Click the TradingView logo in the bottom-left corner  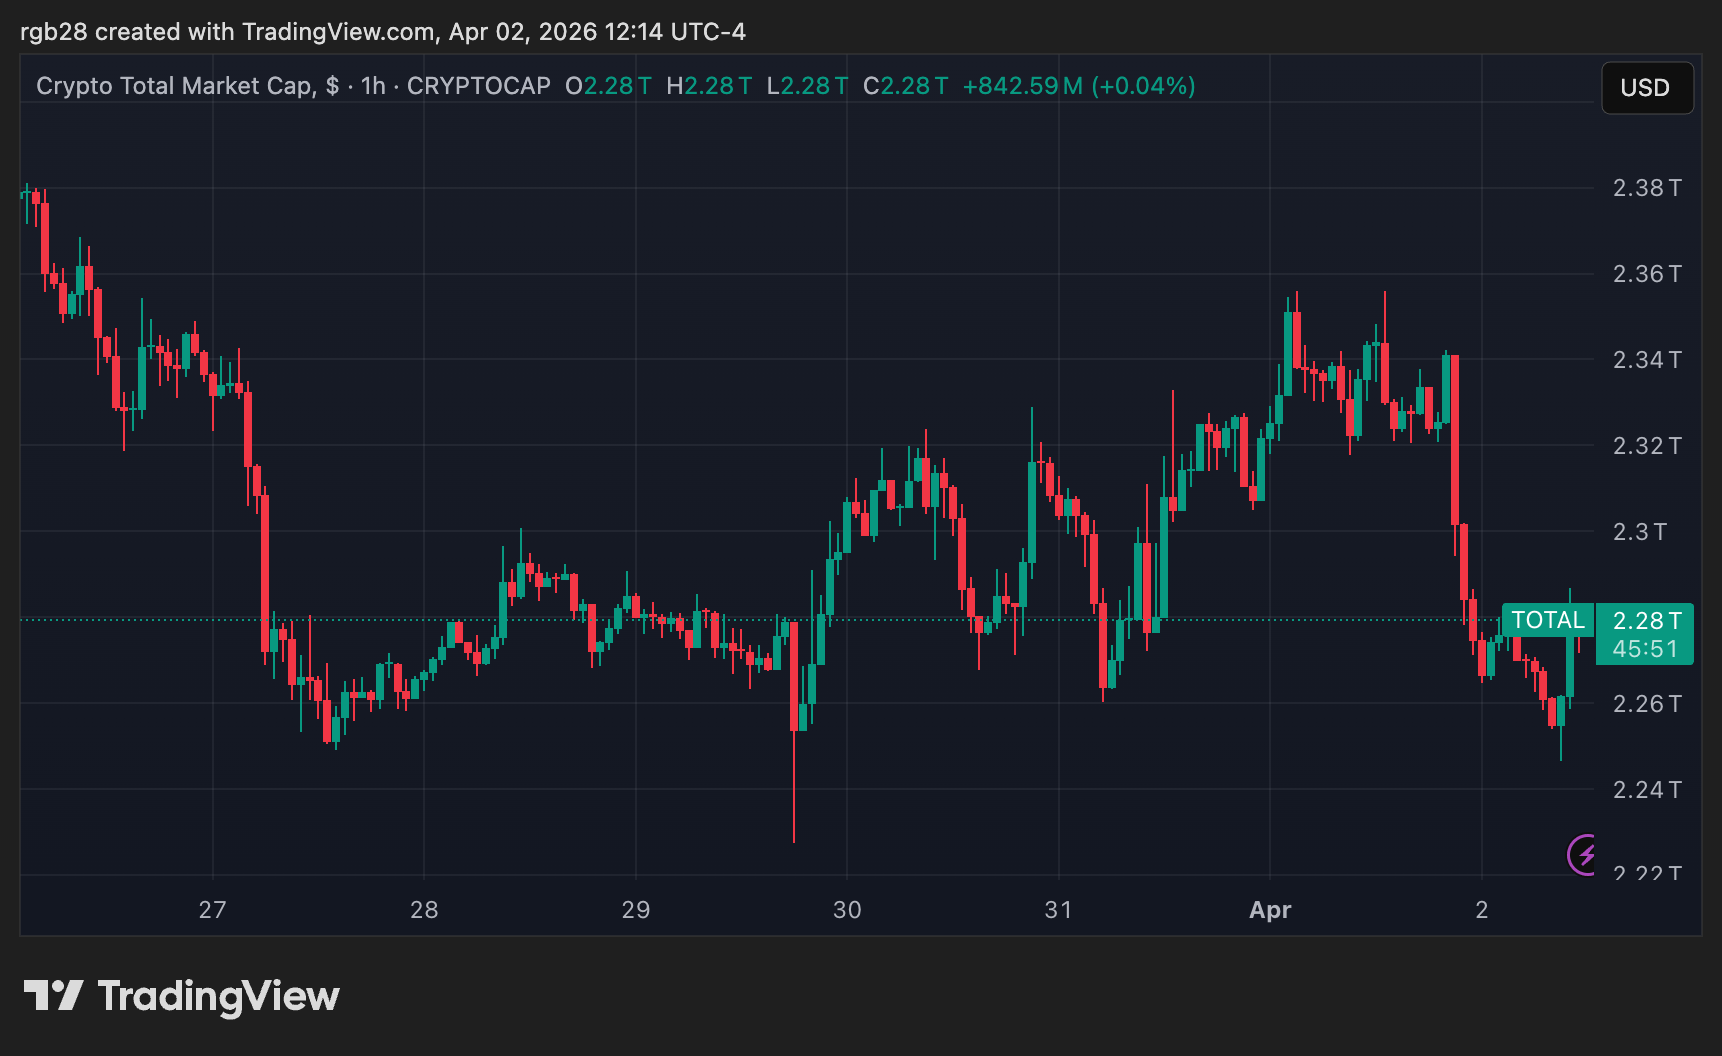click(x=185, y=995)
